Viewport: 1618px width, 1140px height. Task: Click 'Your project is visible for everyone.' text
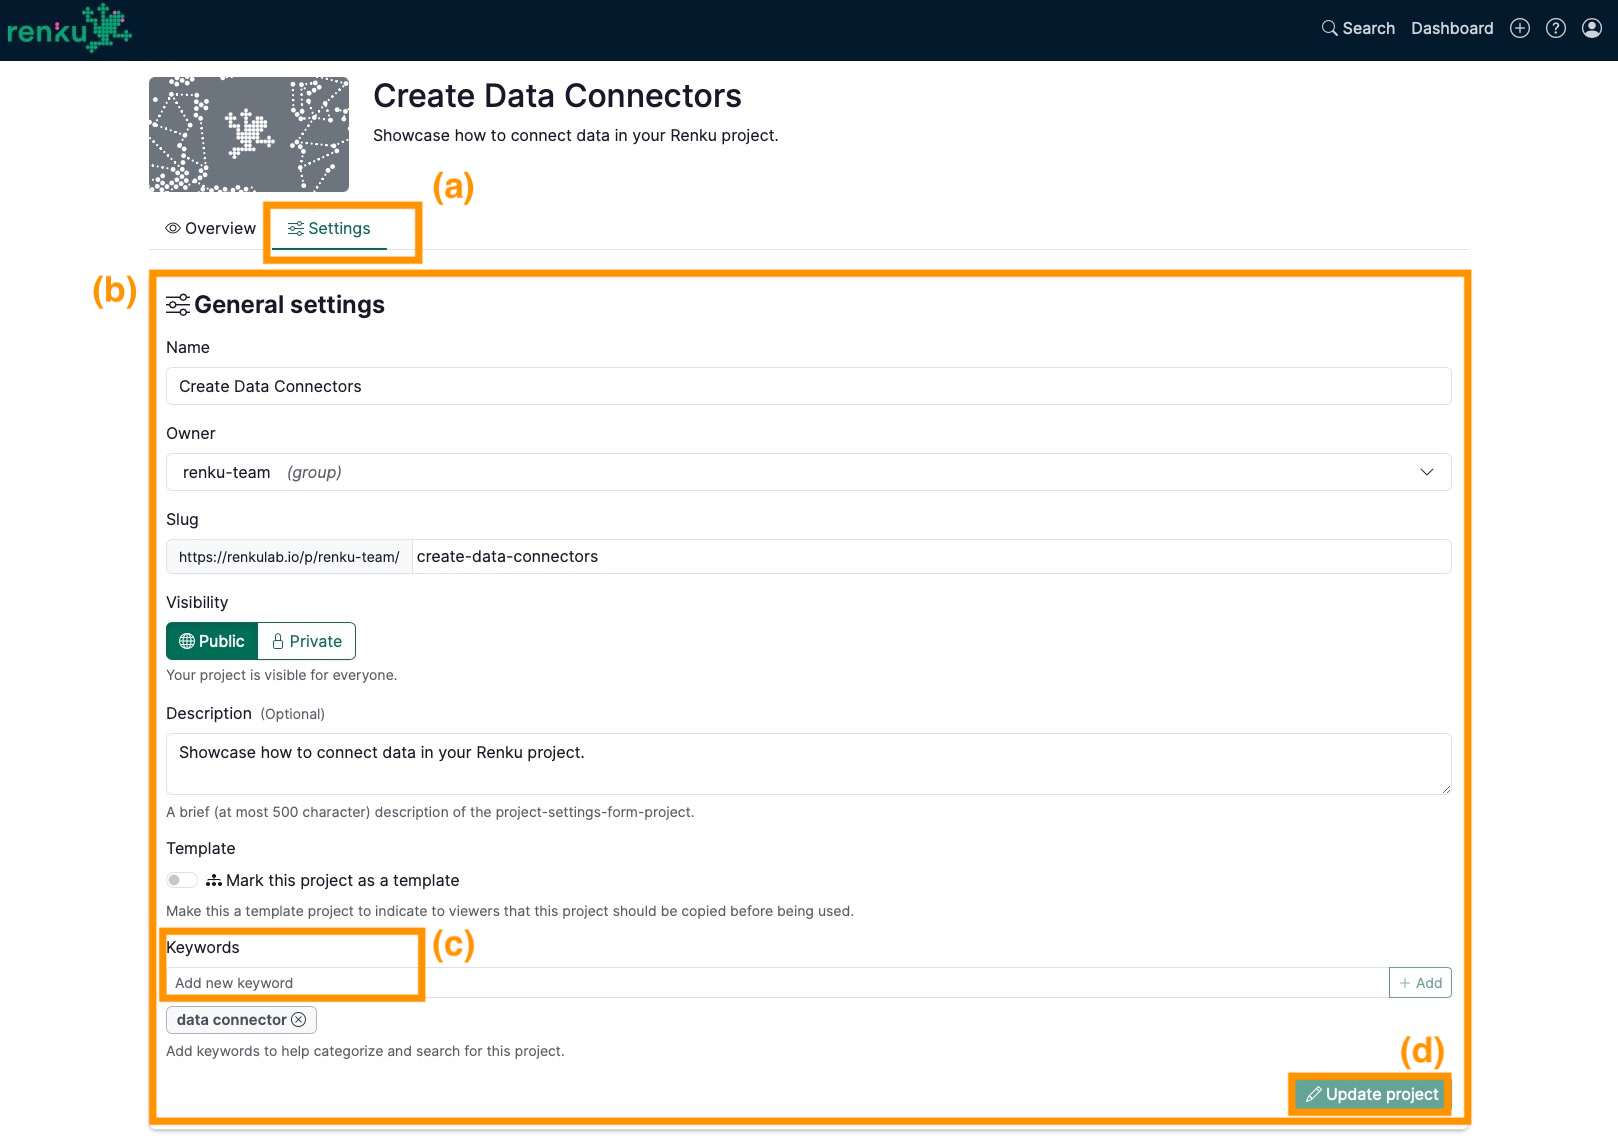pyautogui.click(x=282, y=675)
